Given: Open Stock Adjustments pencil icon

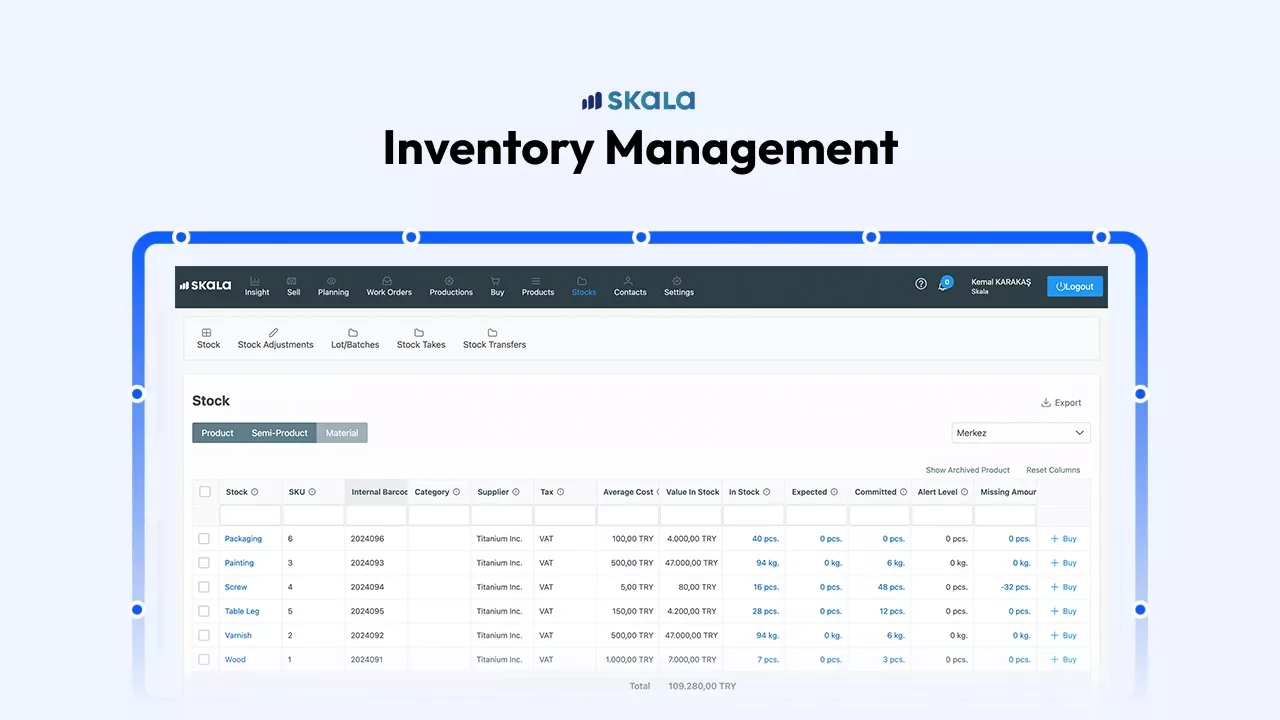Looking at the screenshot, I should pos(274,333).
